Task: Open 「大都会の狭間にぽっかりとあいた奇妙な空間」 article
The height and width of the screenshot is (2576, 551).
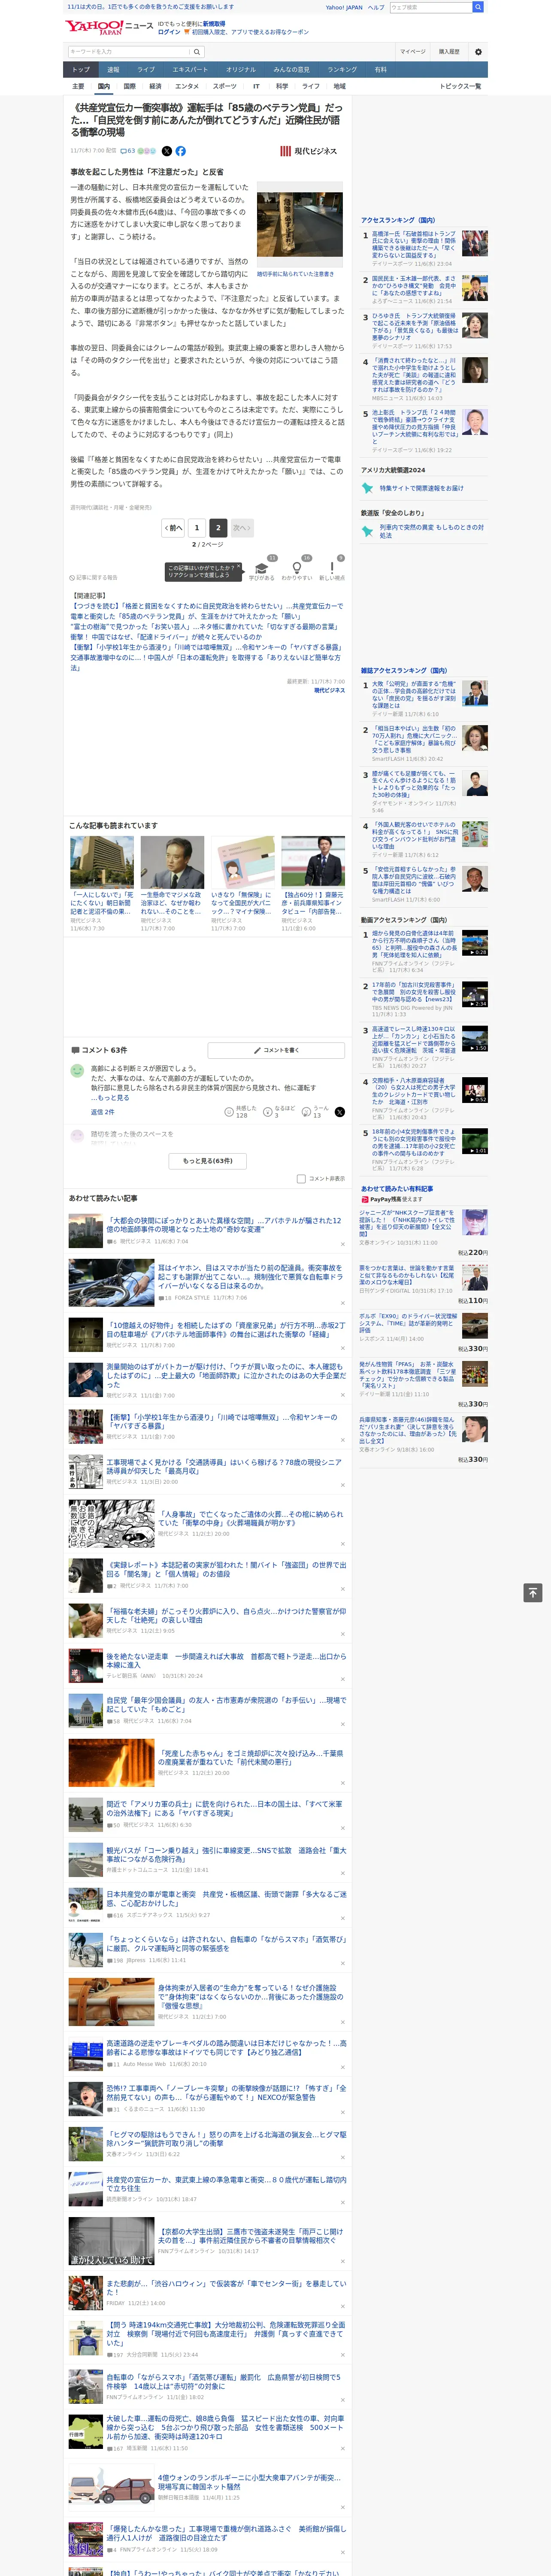Action: (225, 1225)
